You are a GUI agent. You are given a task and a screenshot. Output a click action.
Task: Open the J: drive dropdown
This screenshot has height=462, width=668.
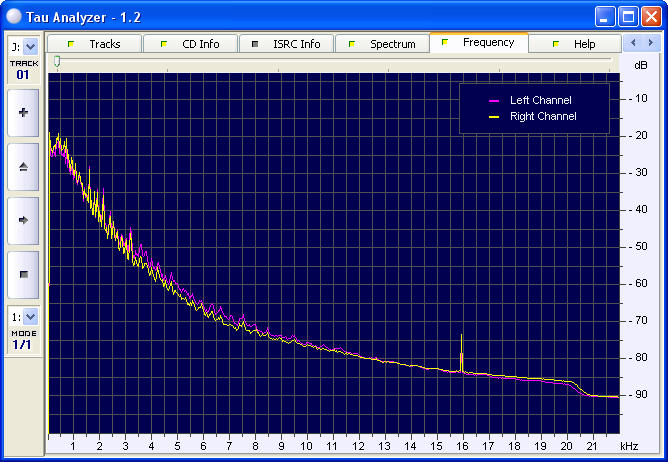(30, 47)
